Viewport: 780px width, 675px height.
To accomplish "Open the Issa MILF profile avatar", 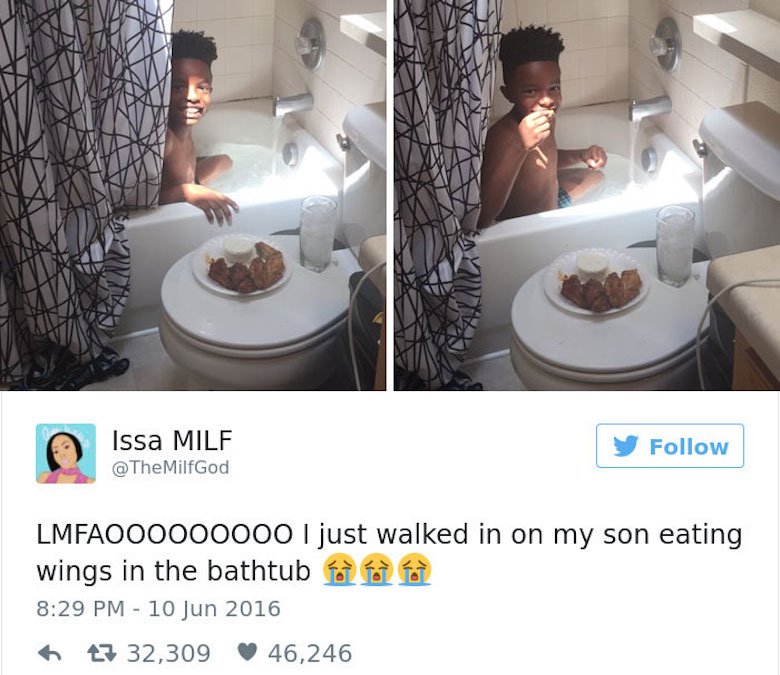I will pyautogui.click(x=66, y=454).
